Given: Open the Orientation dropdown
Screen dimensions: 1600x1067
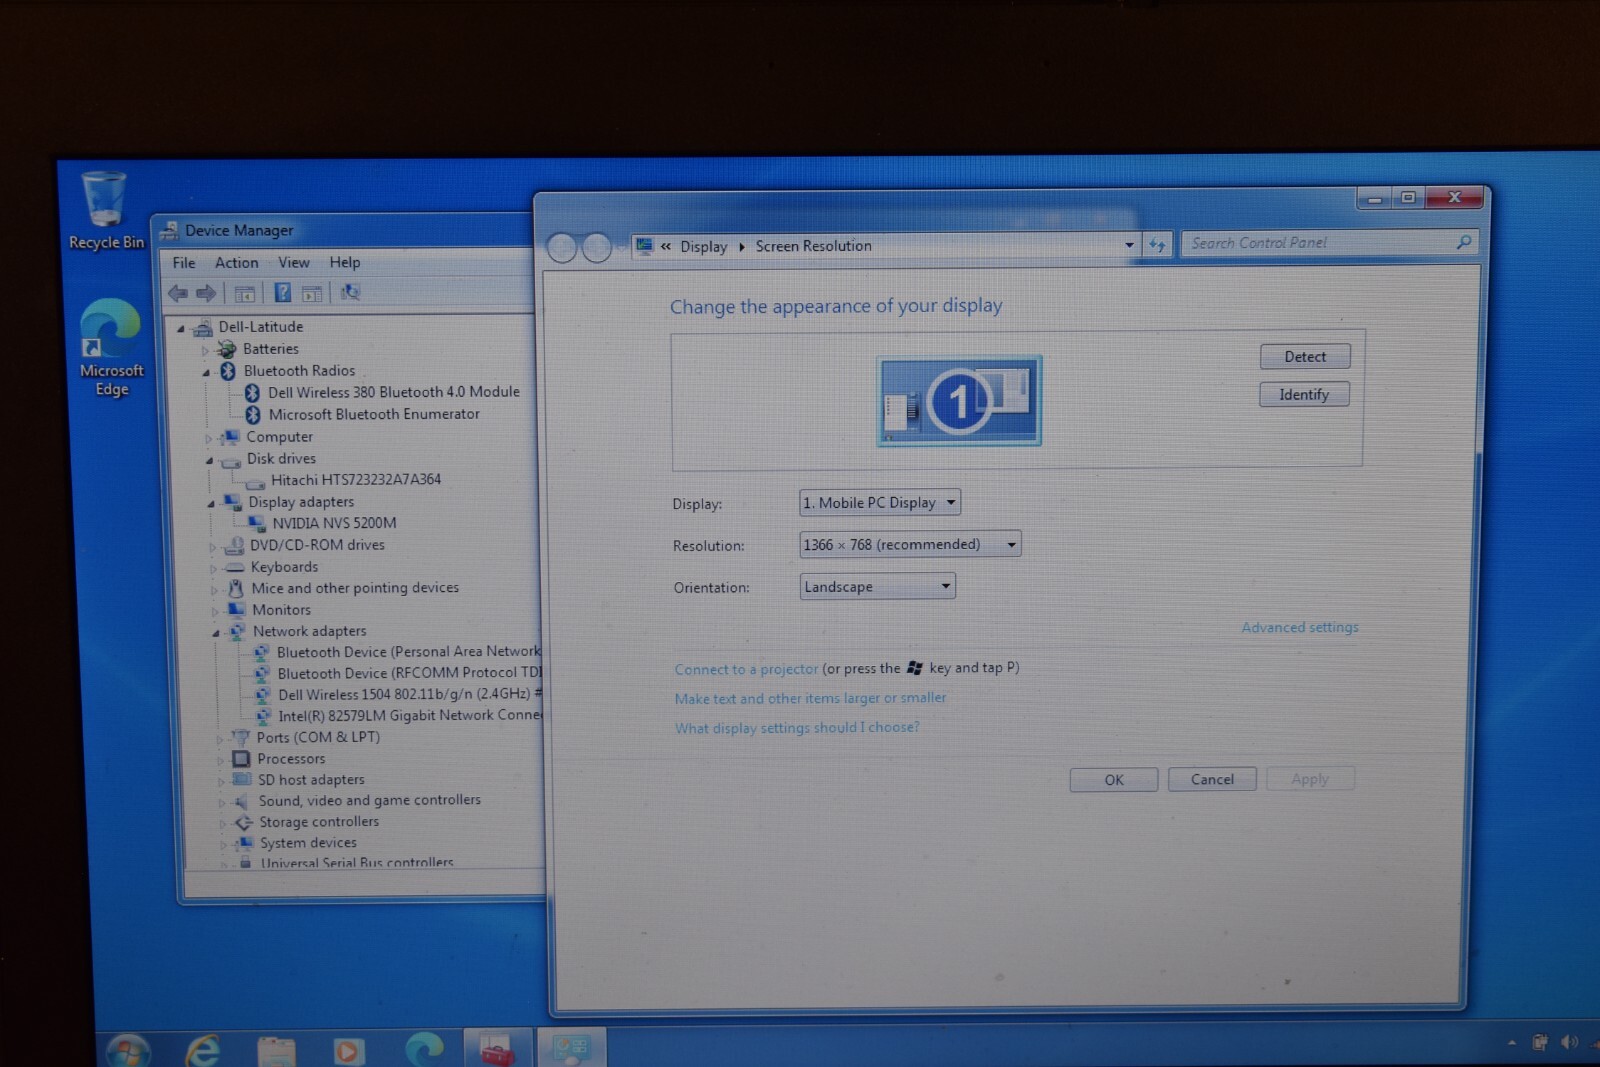Looking at the screenshot, I should point(878,586).
